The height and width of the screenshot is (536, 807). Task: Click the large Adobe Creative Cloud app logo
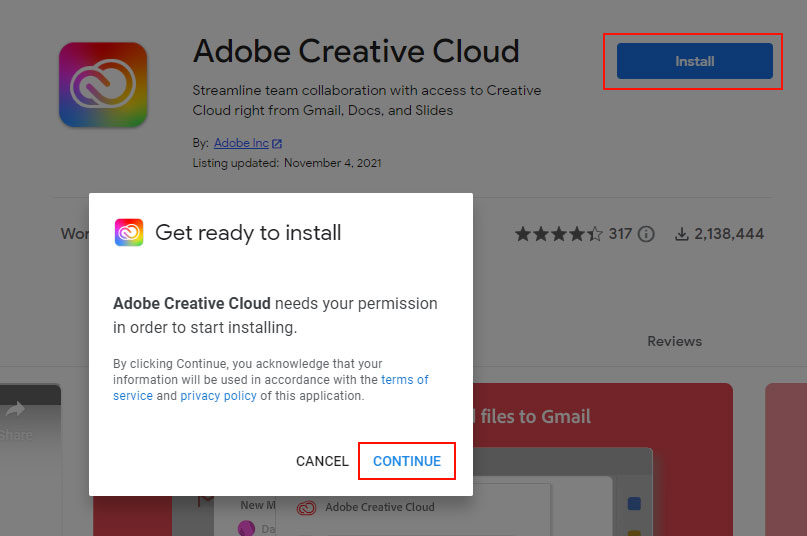coord(103,84)
